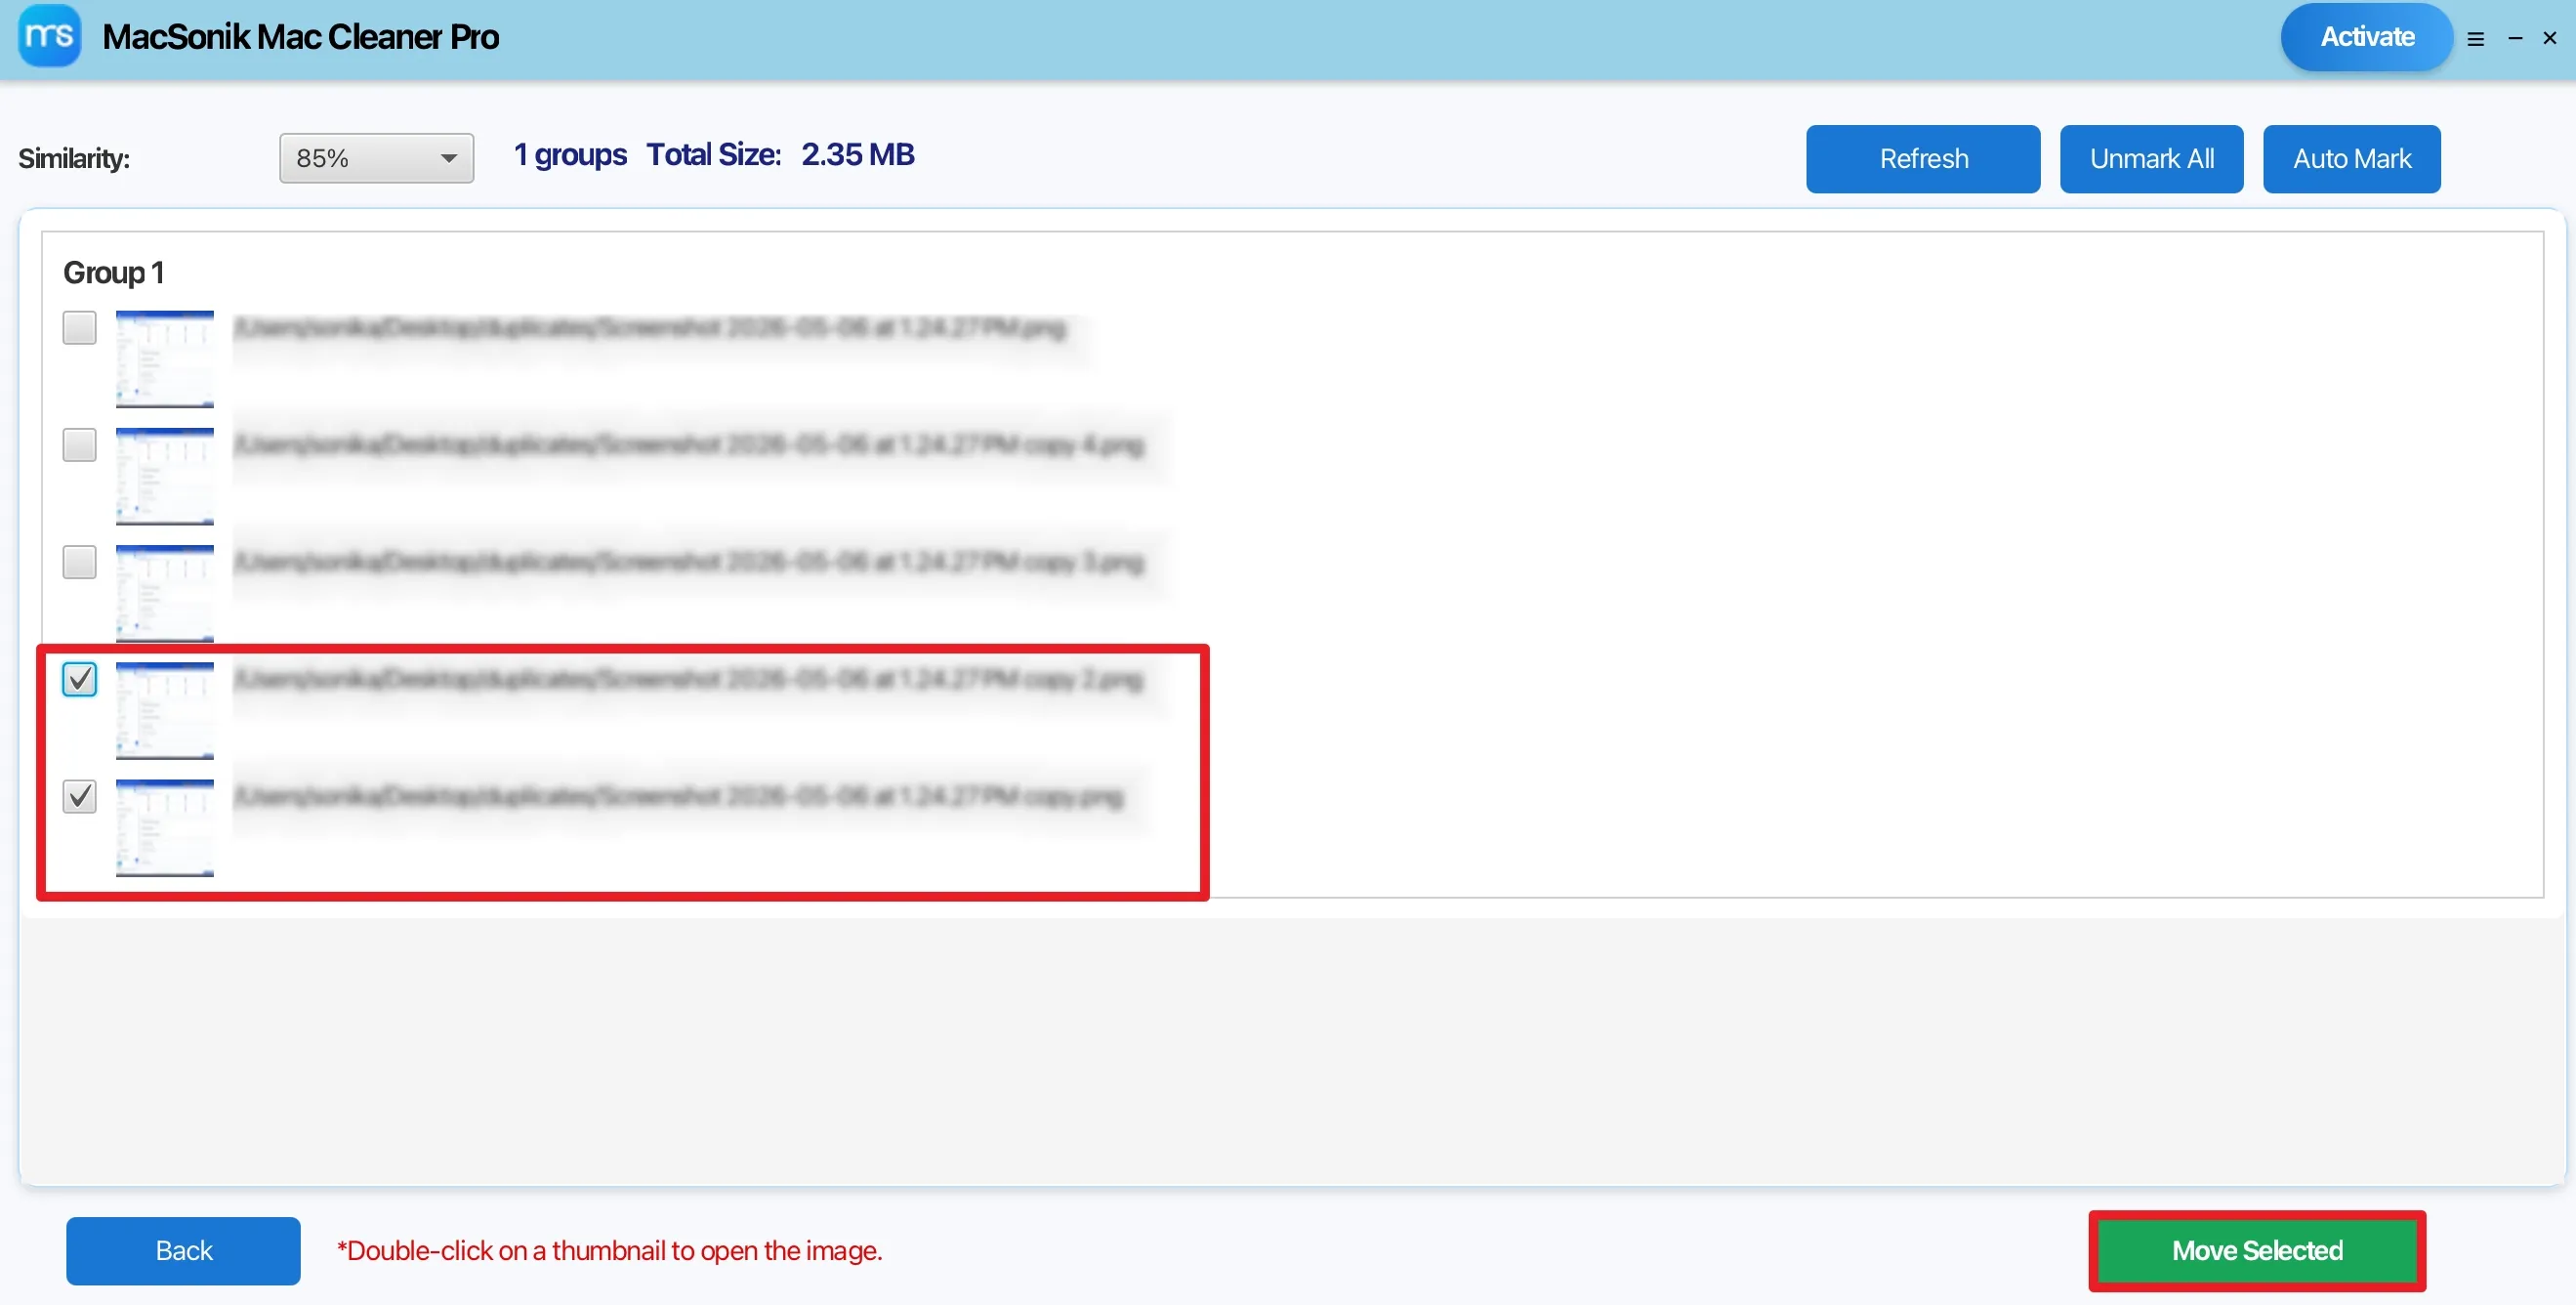
Task: Check the box for the copy 3.png file
Action: tap(79, 561)
